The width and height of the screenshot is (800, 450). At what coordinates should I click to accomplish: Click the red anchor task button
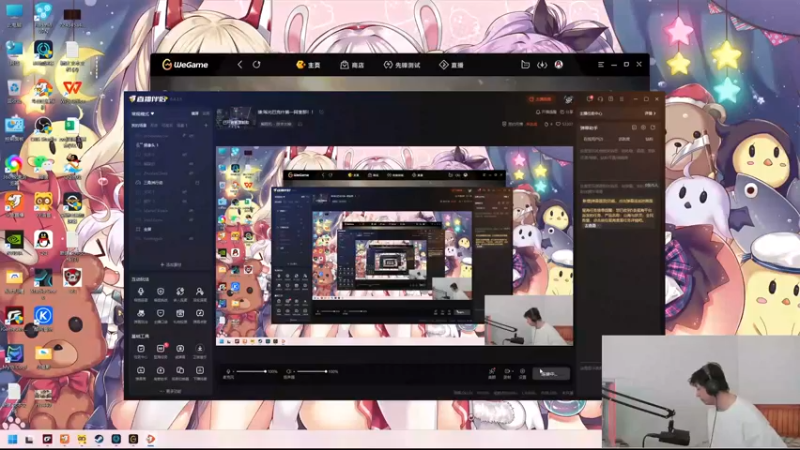click(540, 99)
